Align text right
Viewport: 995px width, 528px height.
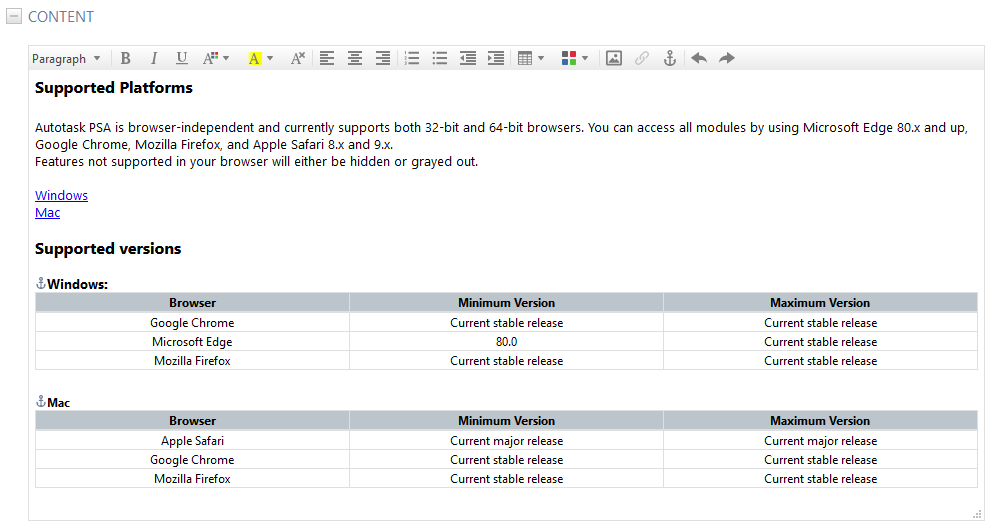point(383,58)
